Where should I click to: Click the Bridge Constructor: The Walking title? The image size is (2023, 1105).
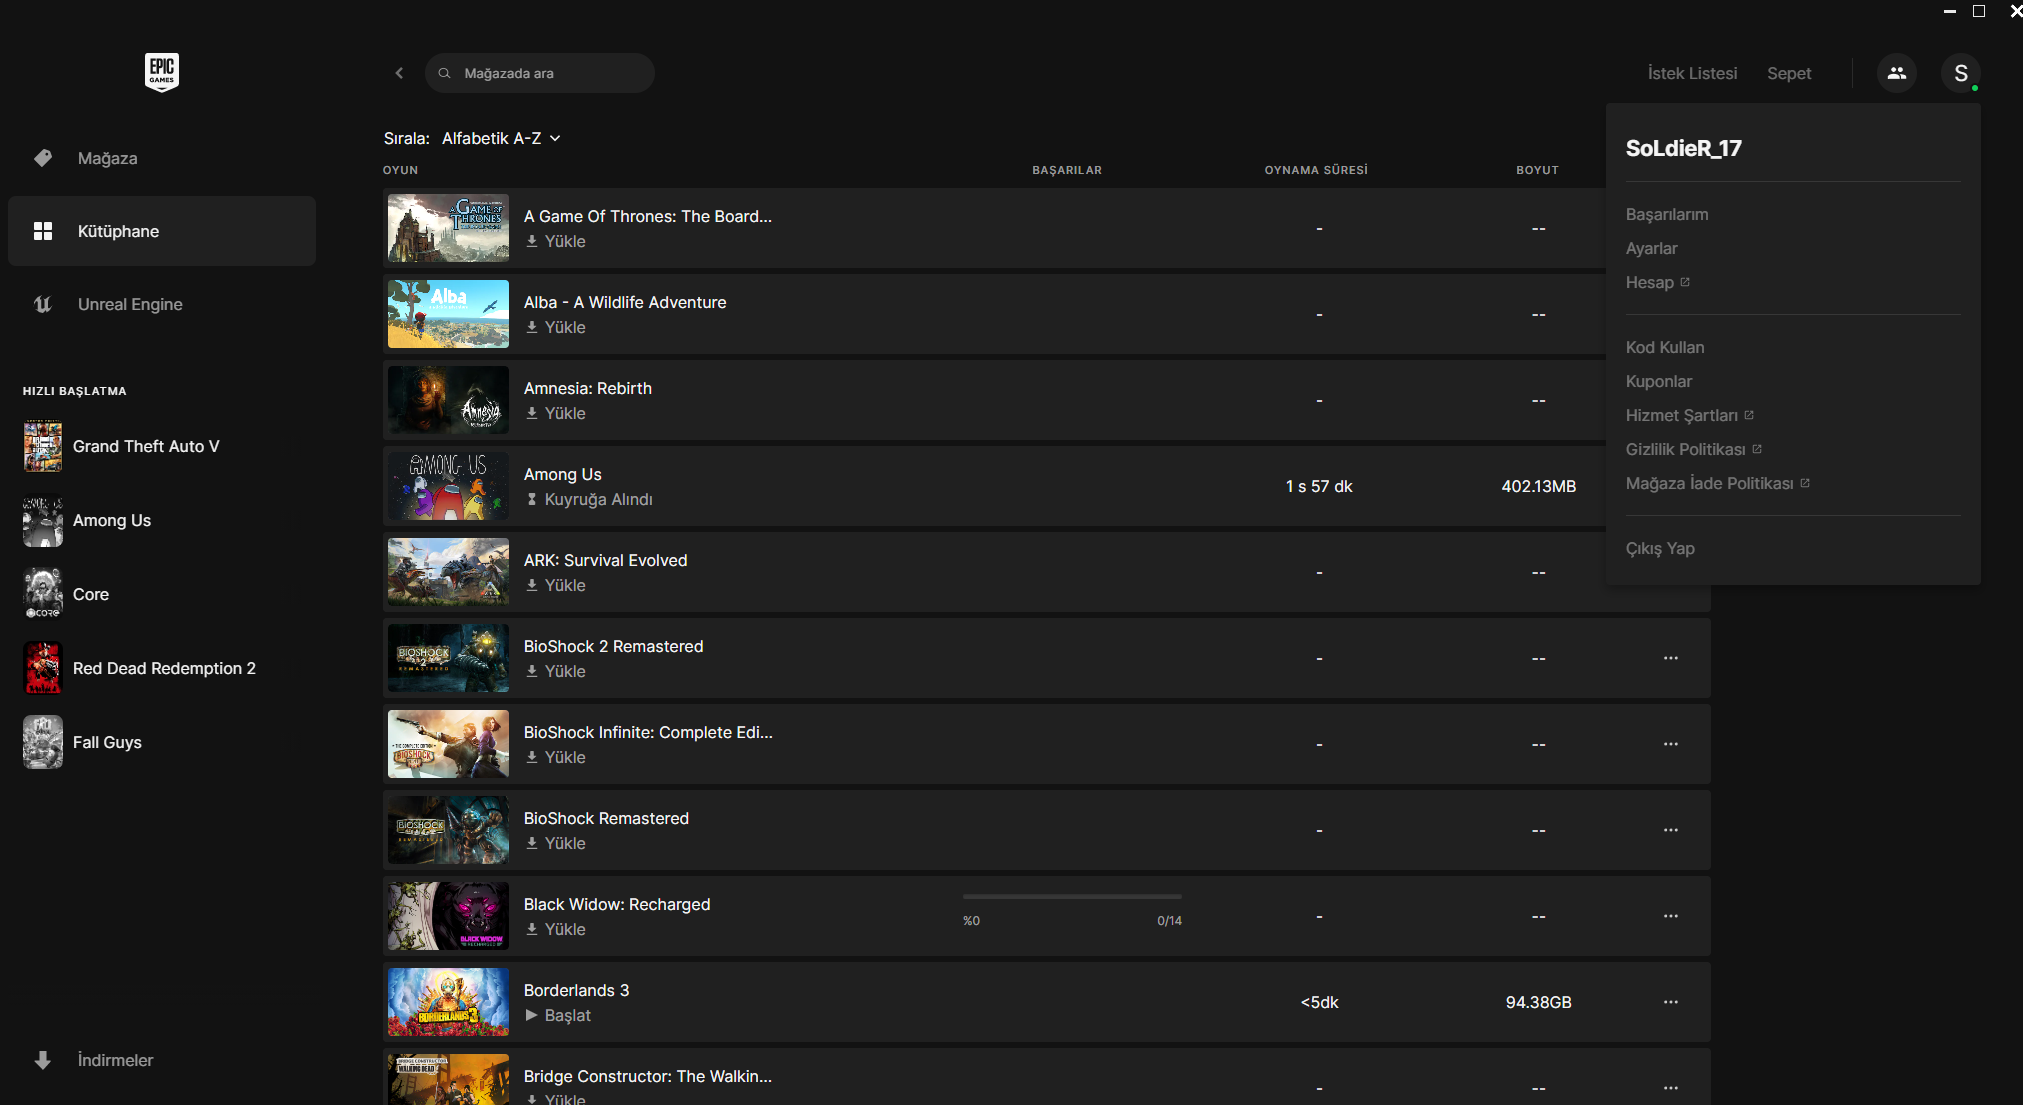[648, 1076]
